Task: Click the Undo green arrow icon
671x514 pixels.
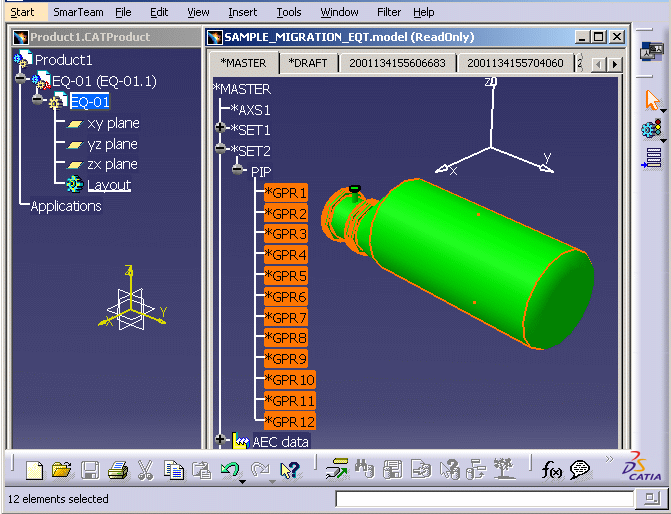Action: (x=230, y=469)
